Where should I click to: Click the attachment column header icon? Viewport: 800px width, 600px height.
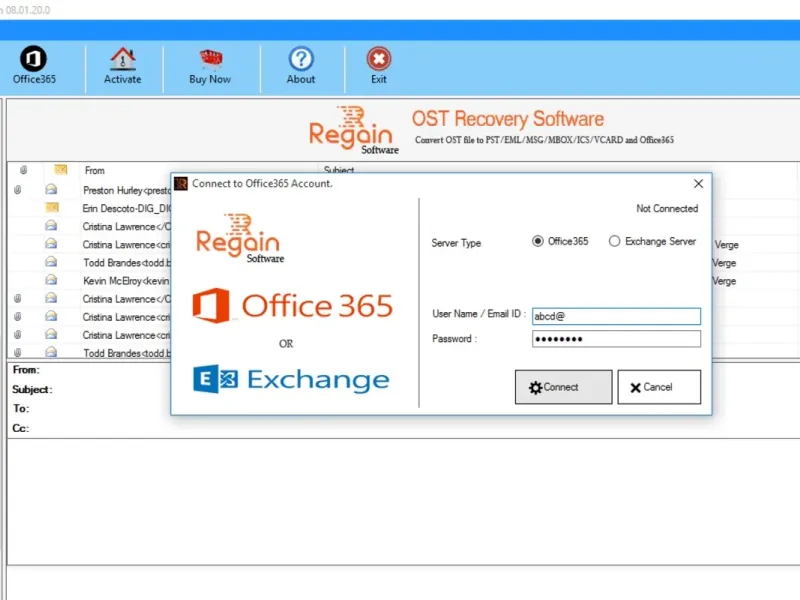coord(23,170)
